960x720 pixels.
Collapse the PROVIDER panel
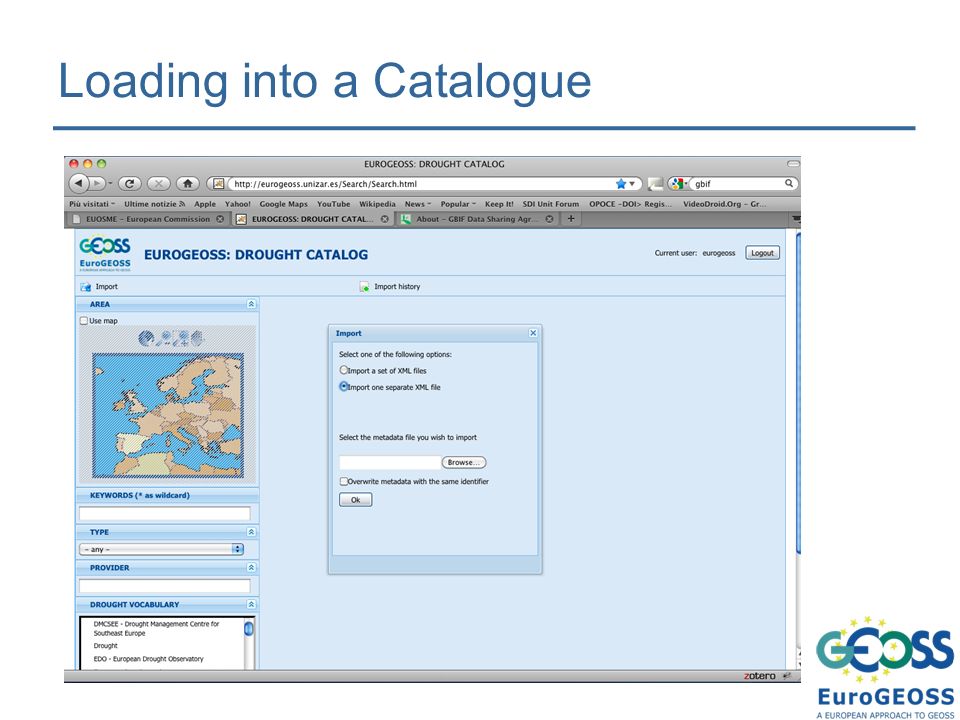click(x=251, y=568)
